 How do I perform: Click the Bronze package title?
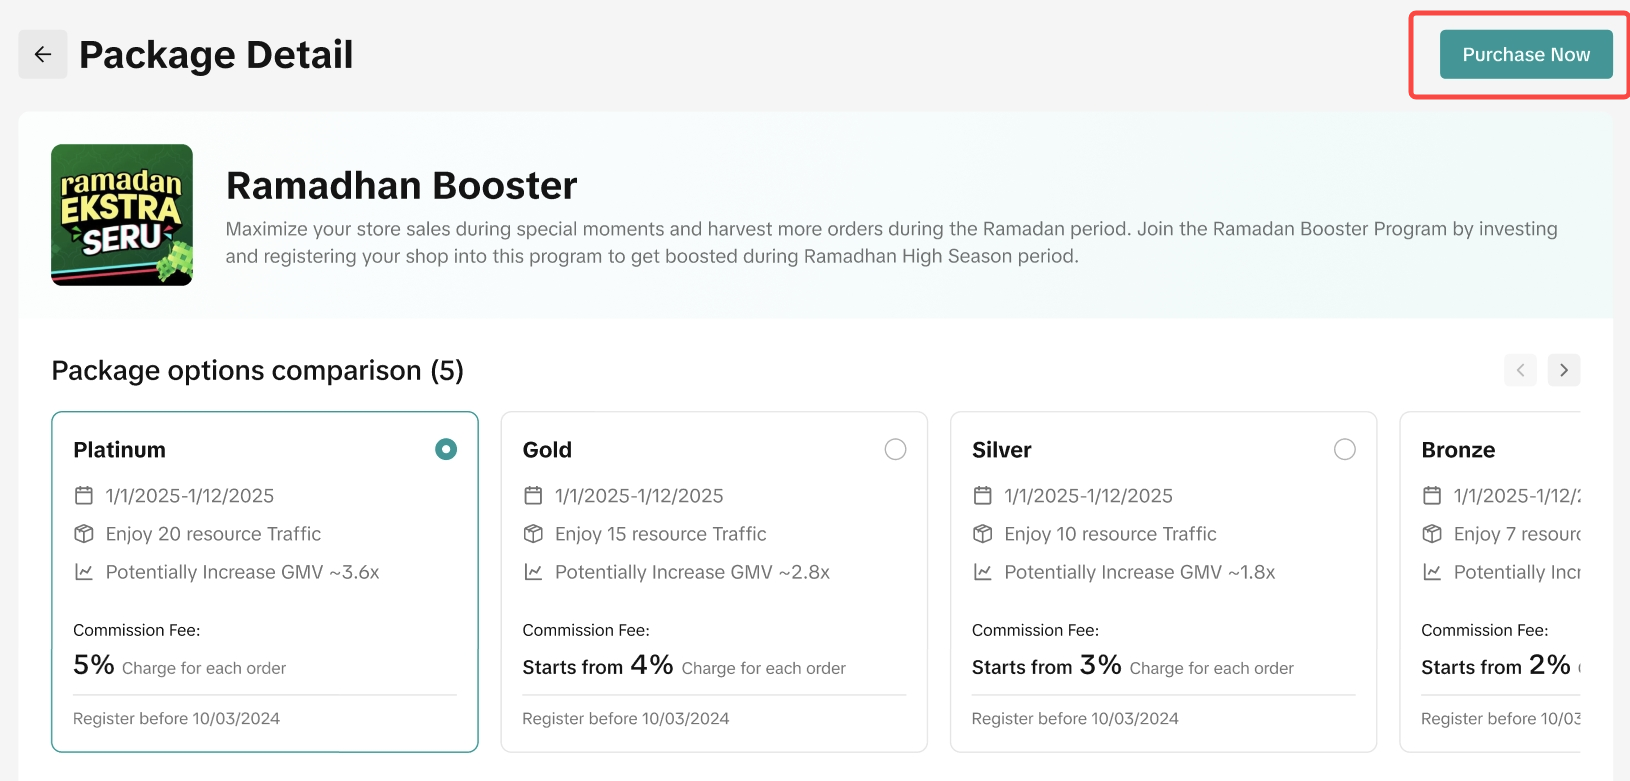(x=1458, y=450)
